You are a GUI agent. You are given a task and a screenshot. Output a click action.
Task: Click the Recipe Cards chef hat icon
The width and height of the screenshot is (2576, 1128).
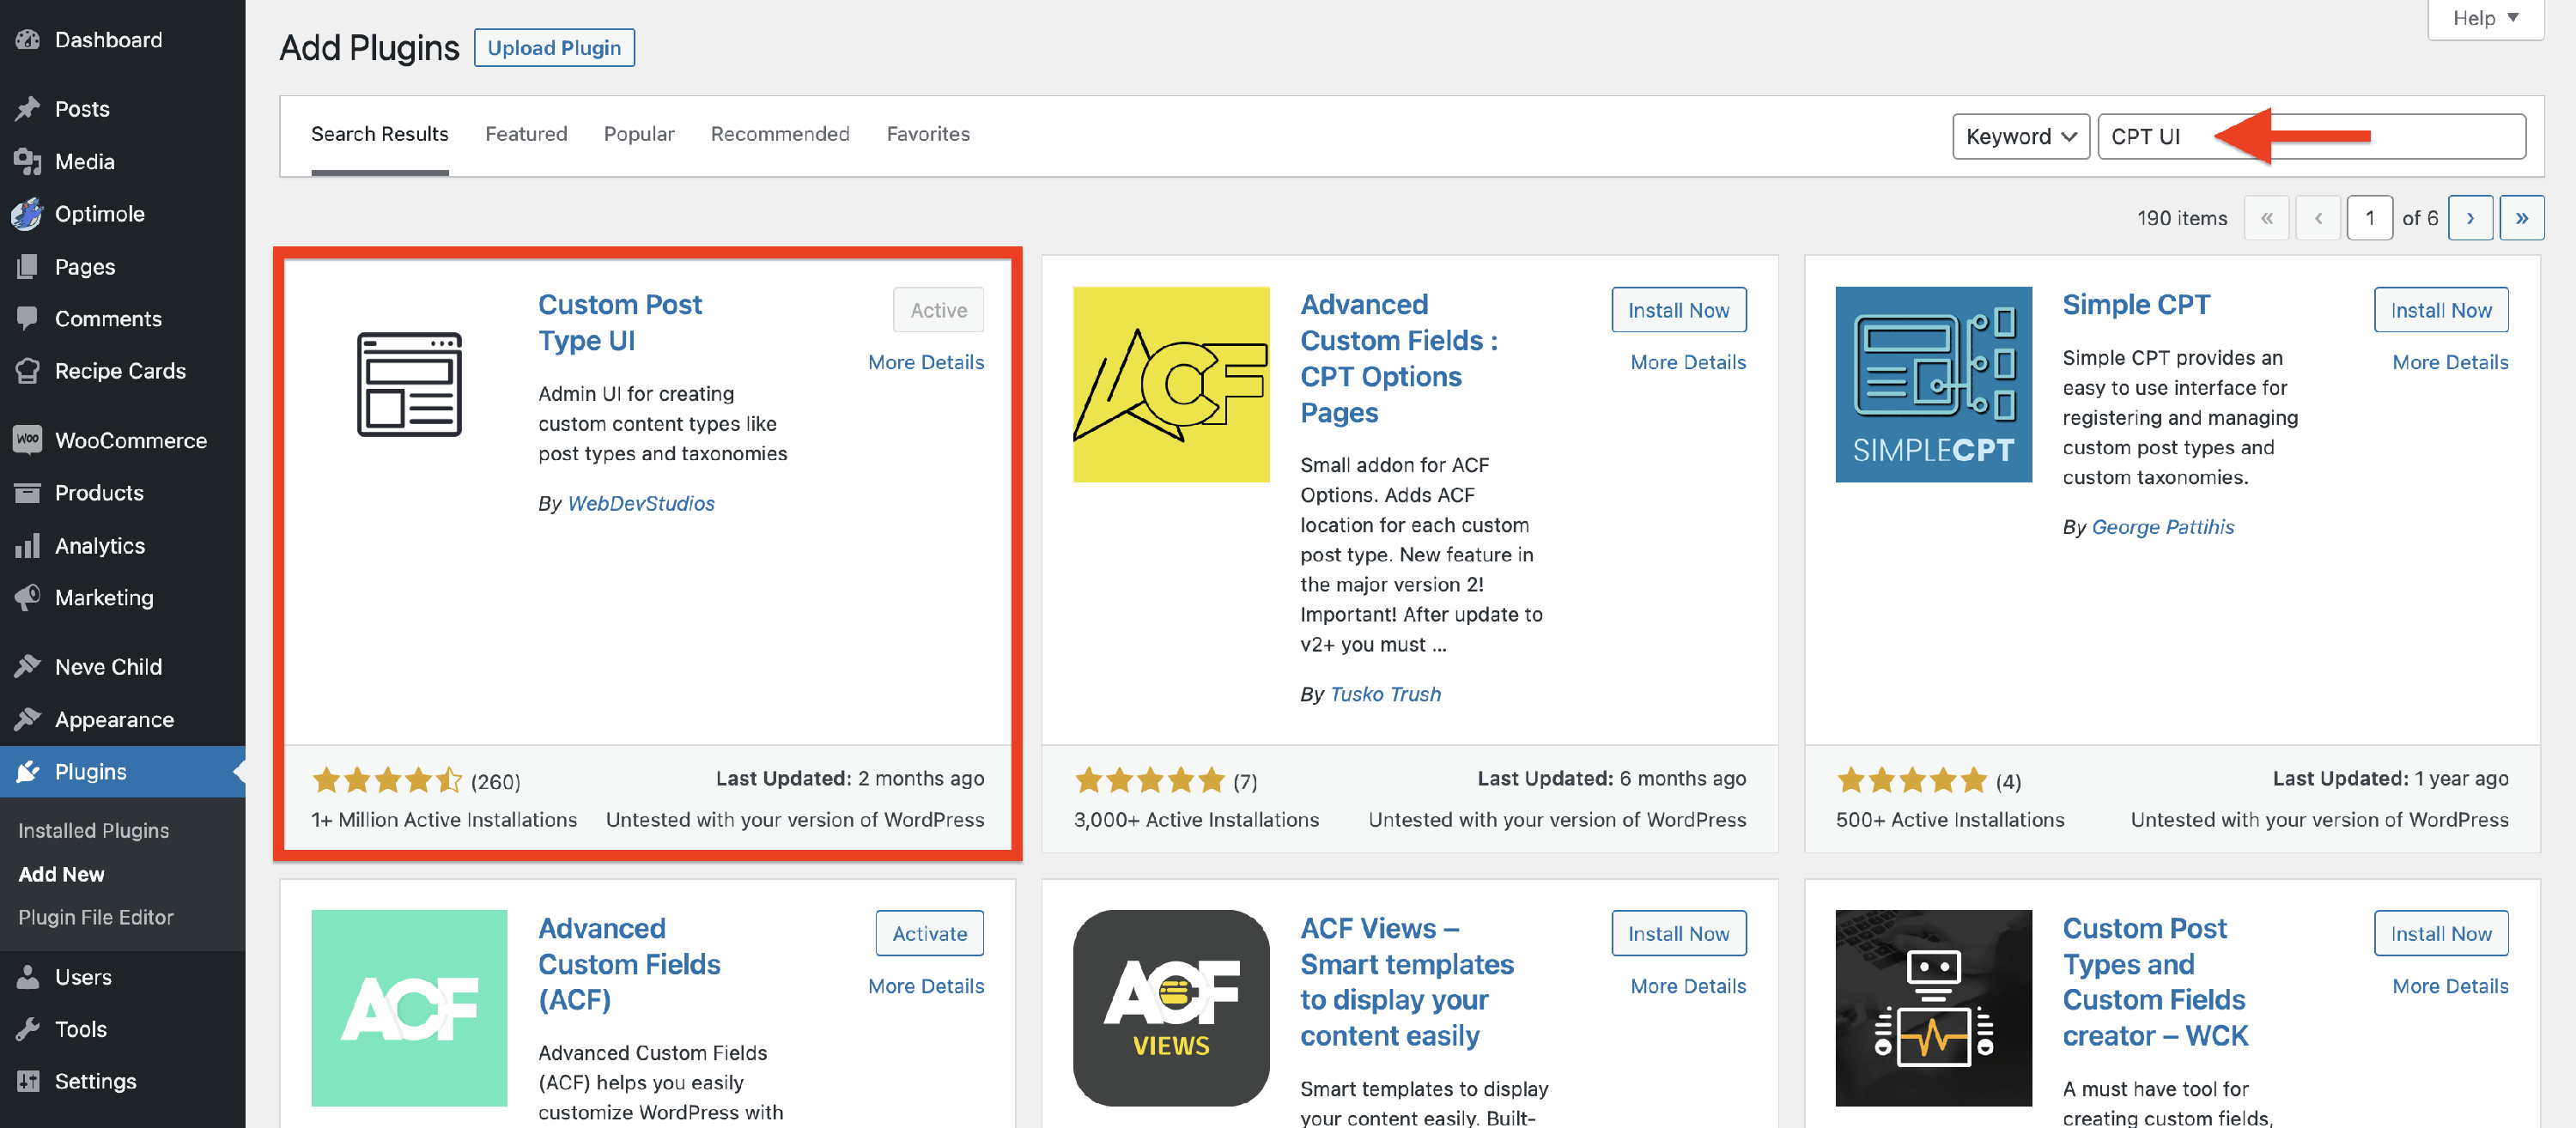point(28,371)
